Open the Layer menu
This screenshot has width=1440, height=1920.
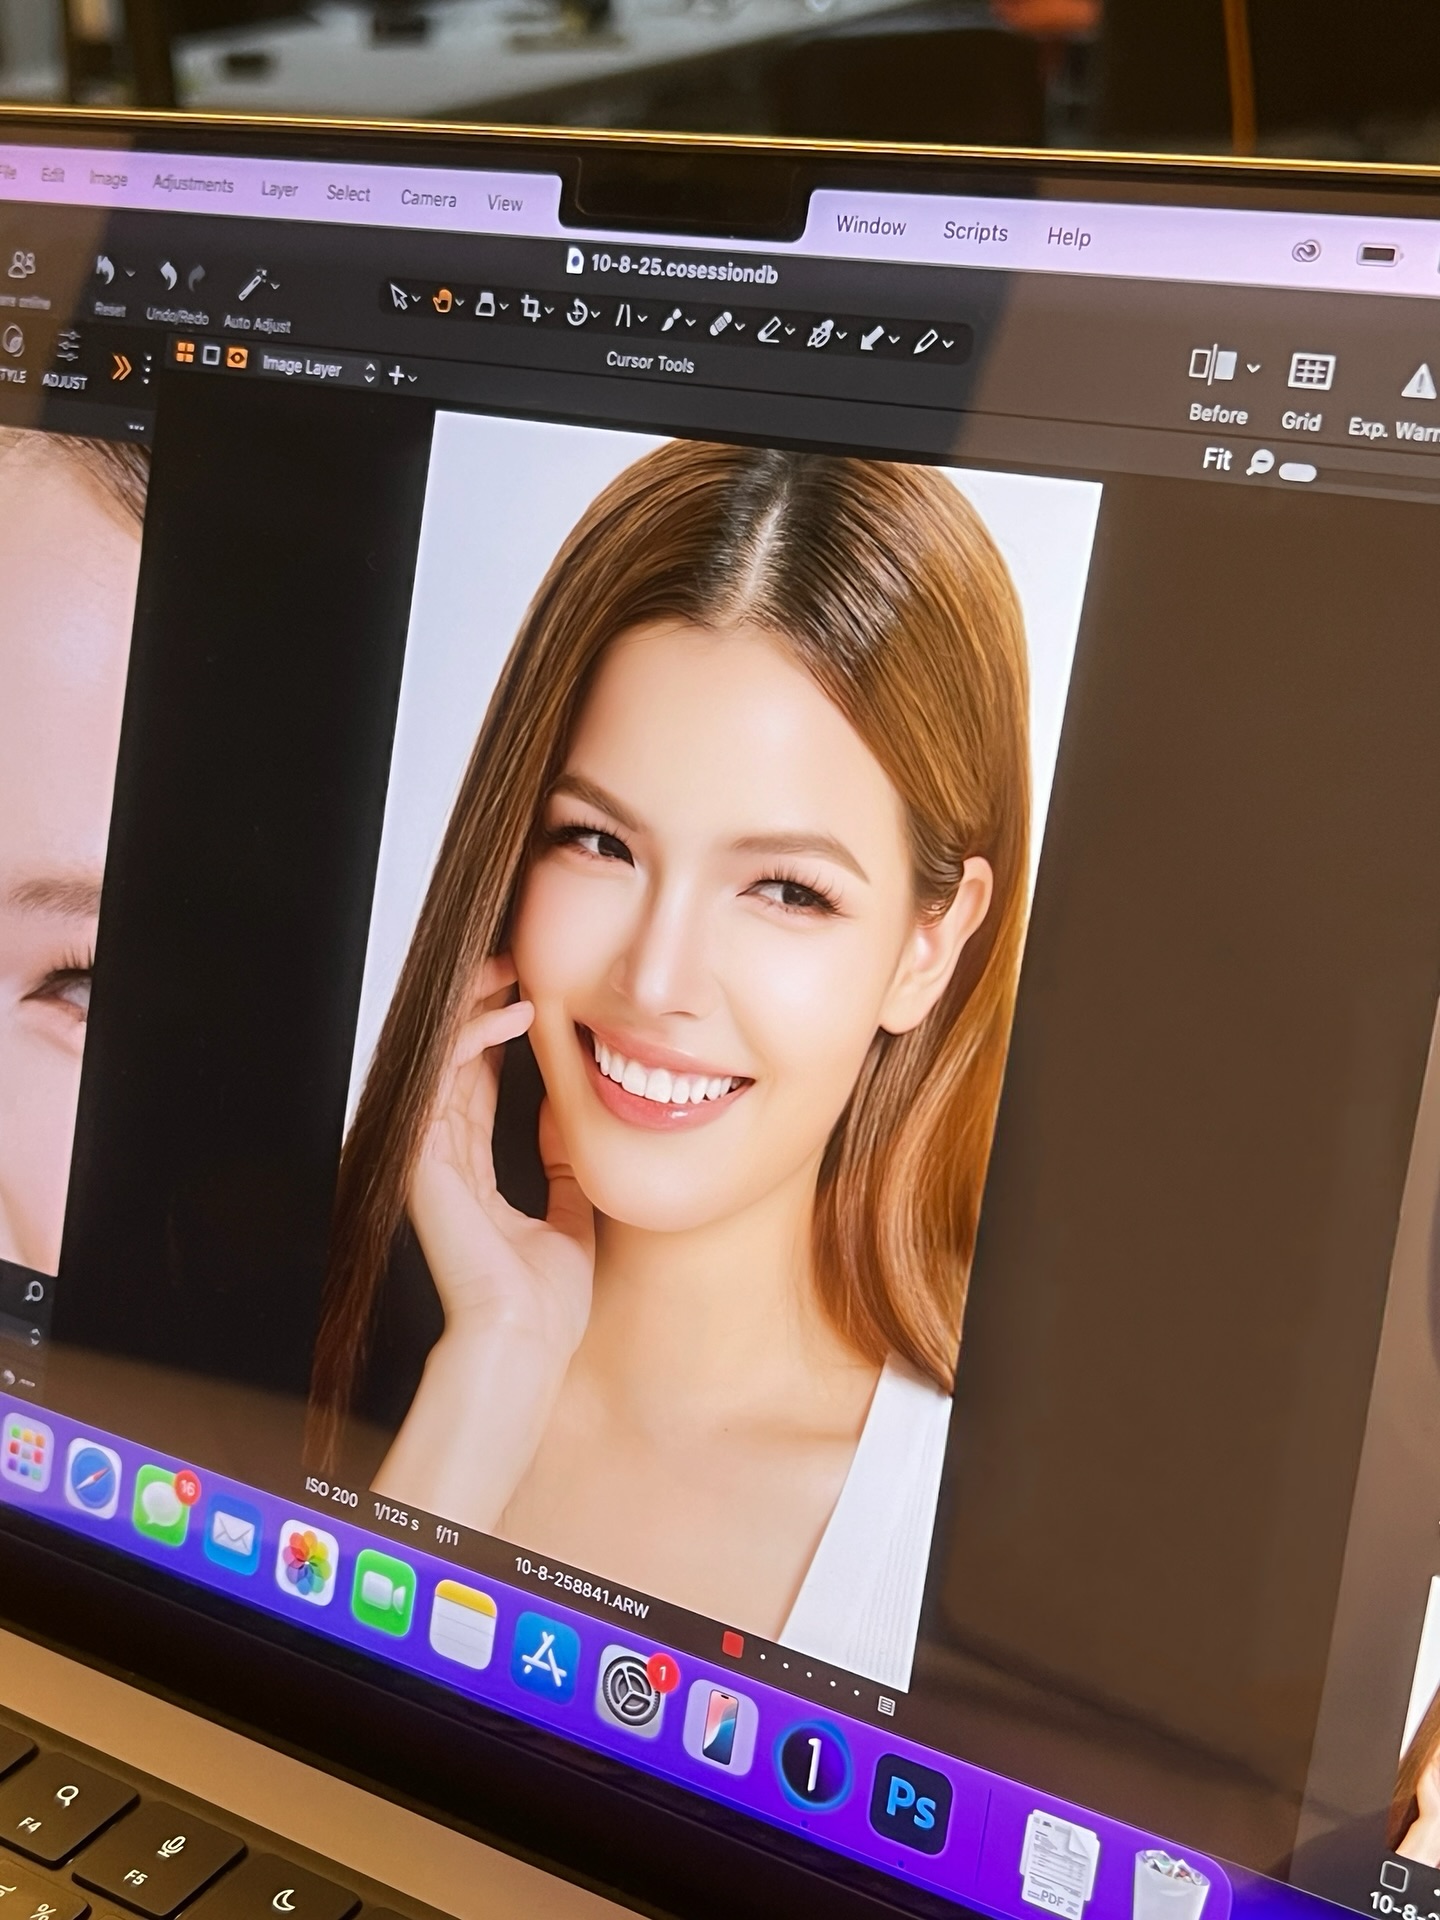[x=279, y=189]
